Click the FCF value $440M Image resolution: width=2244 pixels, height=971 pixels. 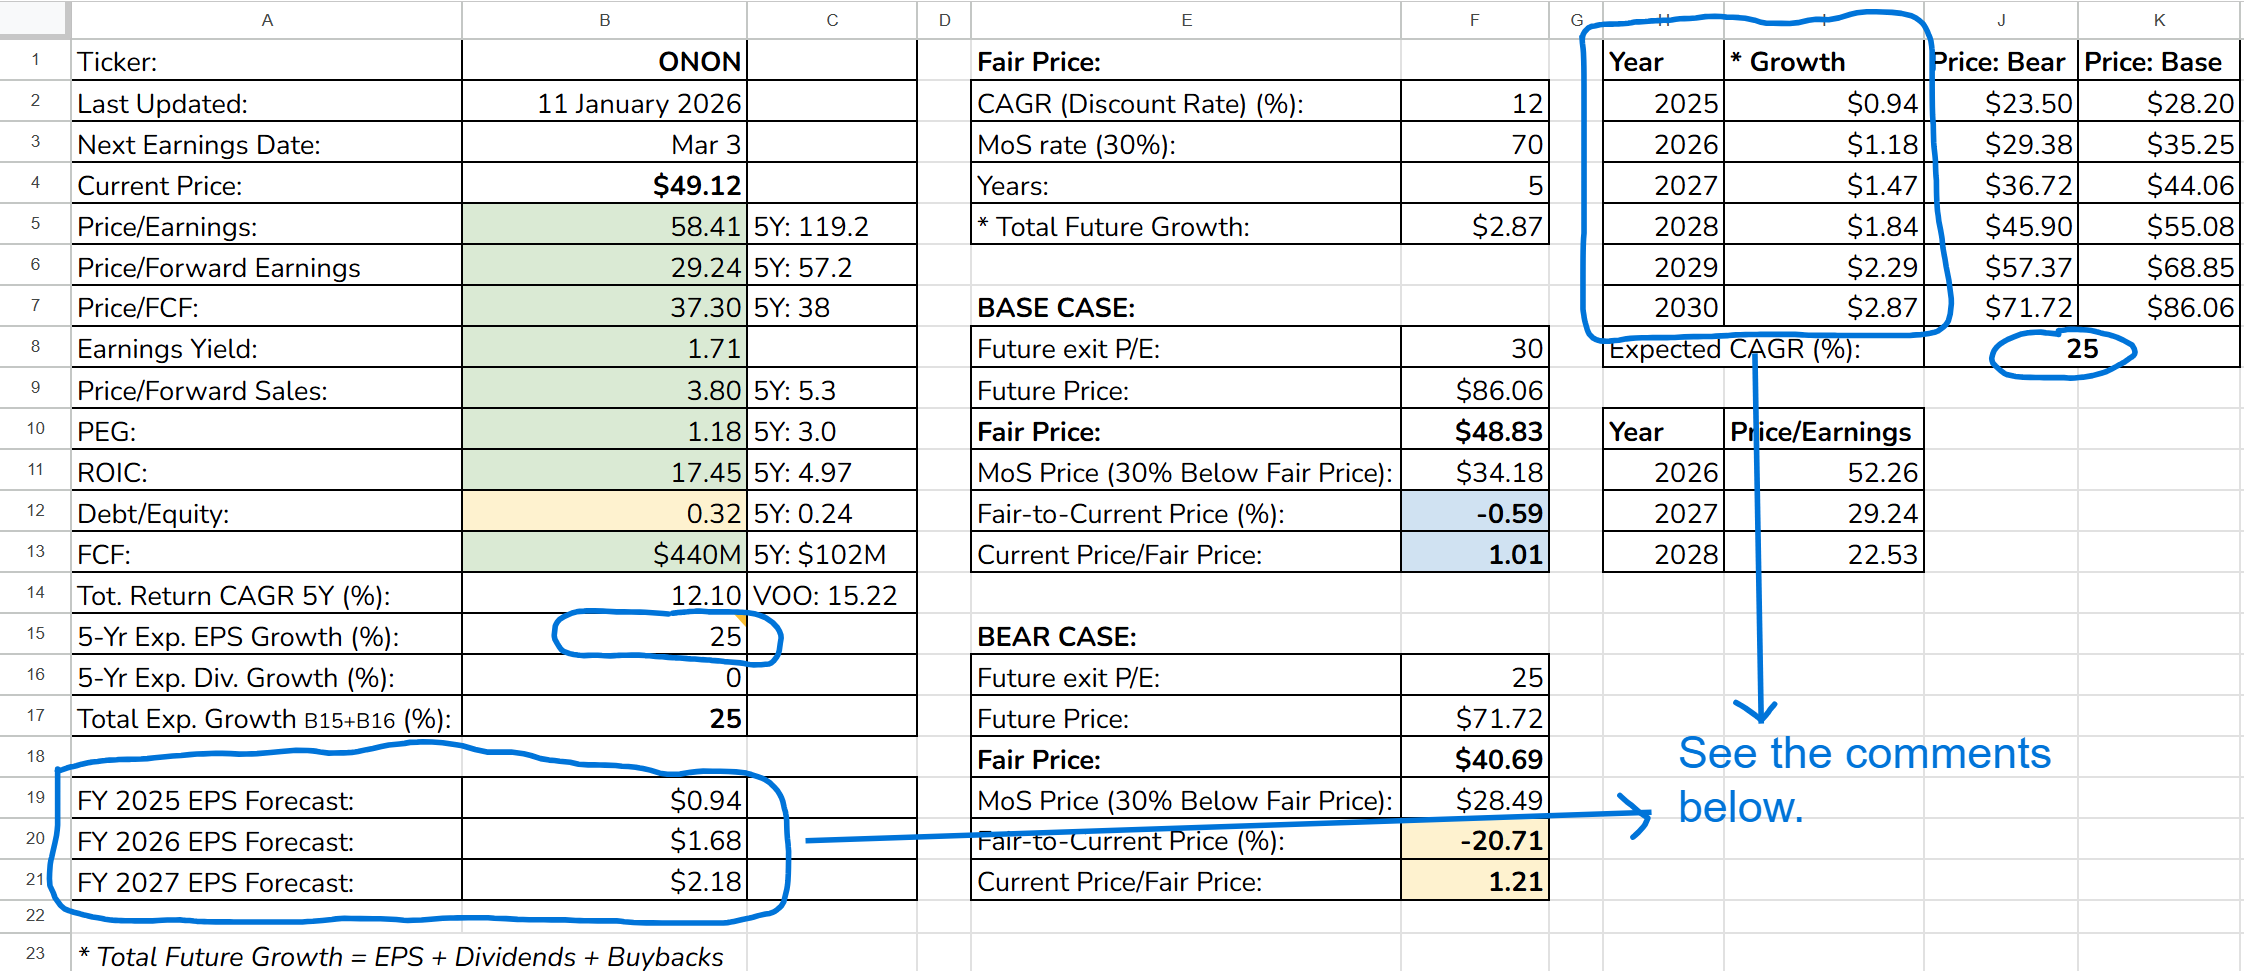(604, 554)
